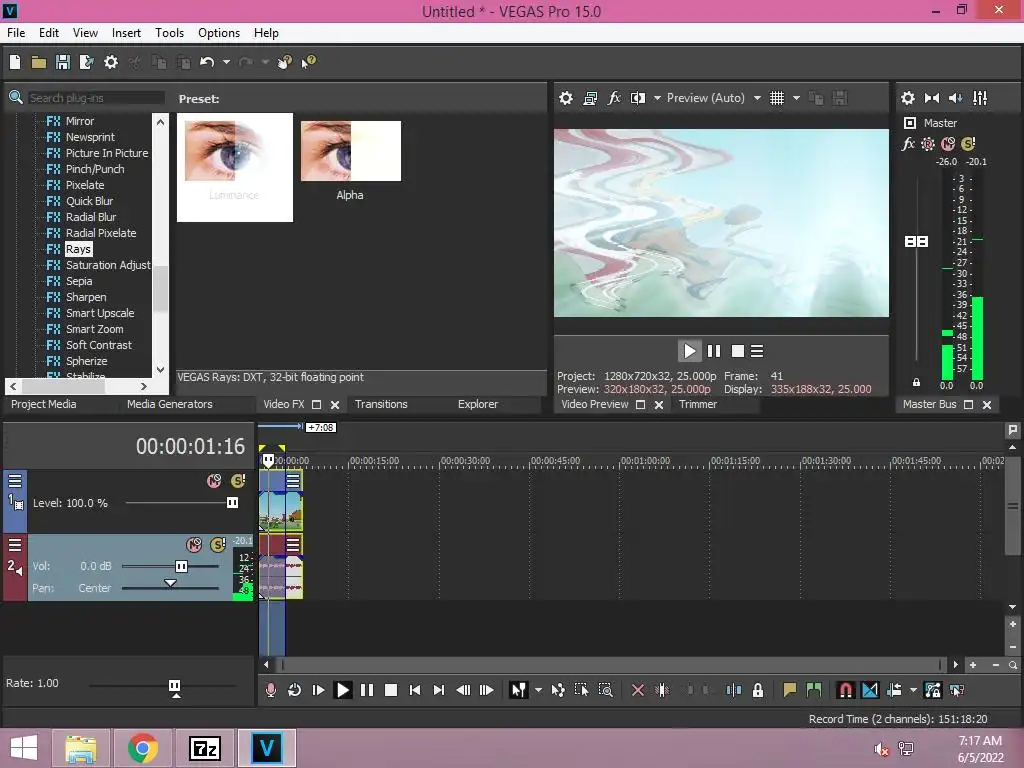Toggle Loop Playback button
This screenshot has height=768, width=1024.
point(295,690)
